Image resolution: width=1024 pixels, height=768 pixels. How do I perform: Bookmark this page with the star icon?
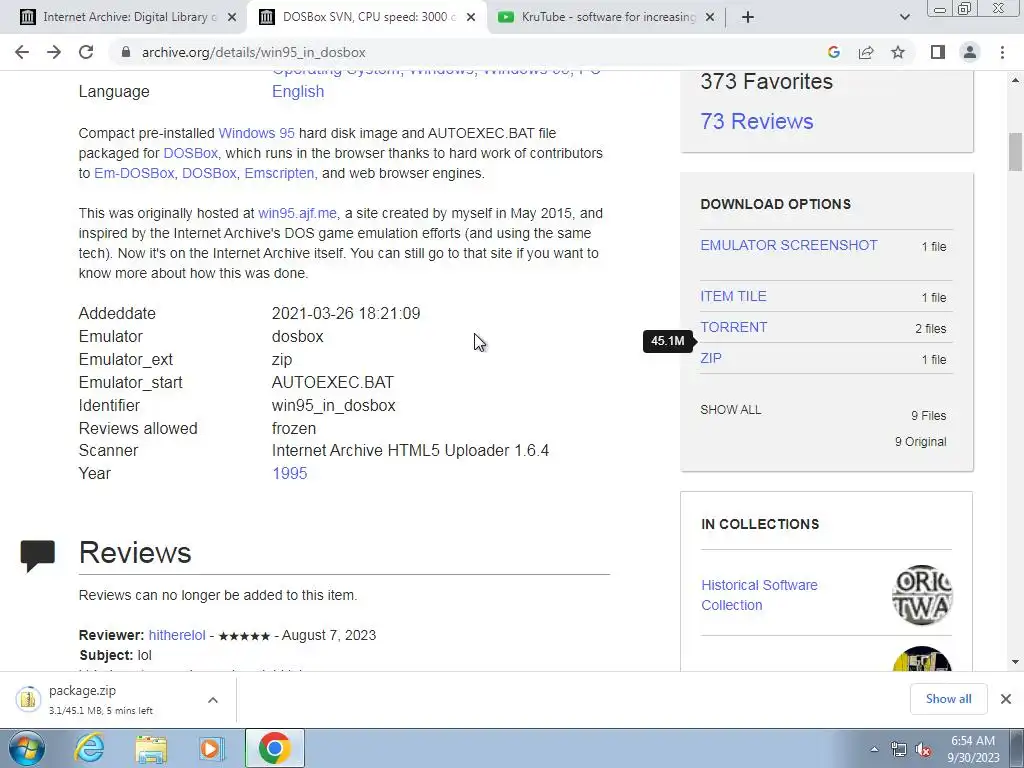tap(898, 52)
